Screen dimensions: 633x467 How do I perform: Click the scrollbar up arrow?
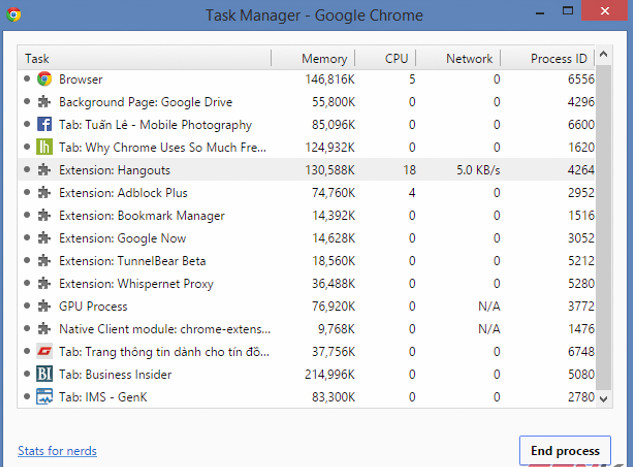604,54
